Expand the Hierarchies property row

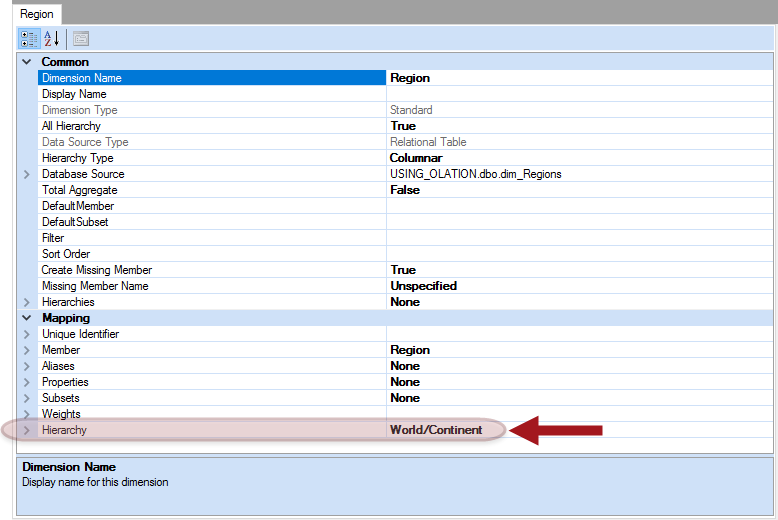26,302
